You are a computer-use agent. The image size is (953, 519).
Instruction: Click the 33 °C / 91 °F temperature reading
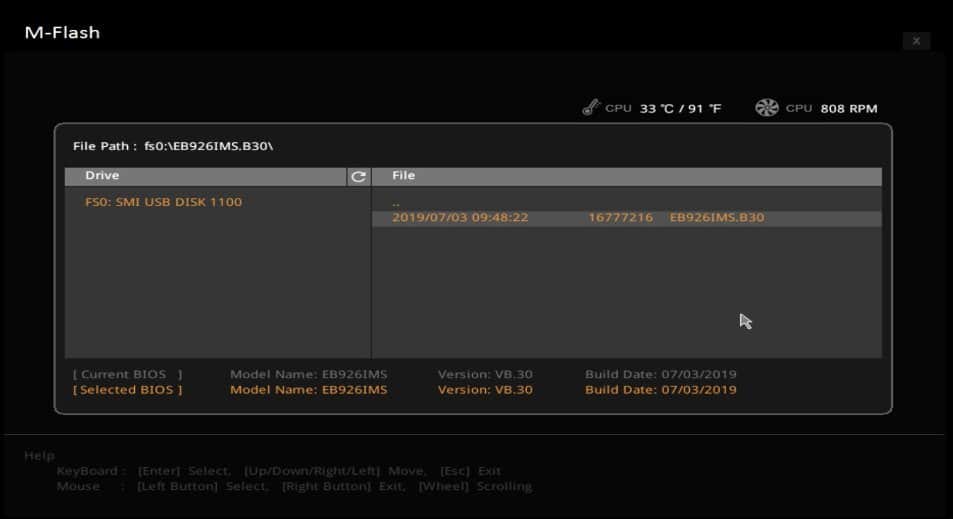click(x=680, y=108)
